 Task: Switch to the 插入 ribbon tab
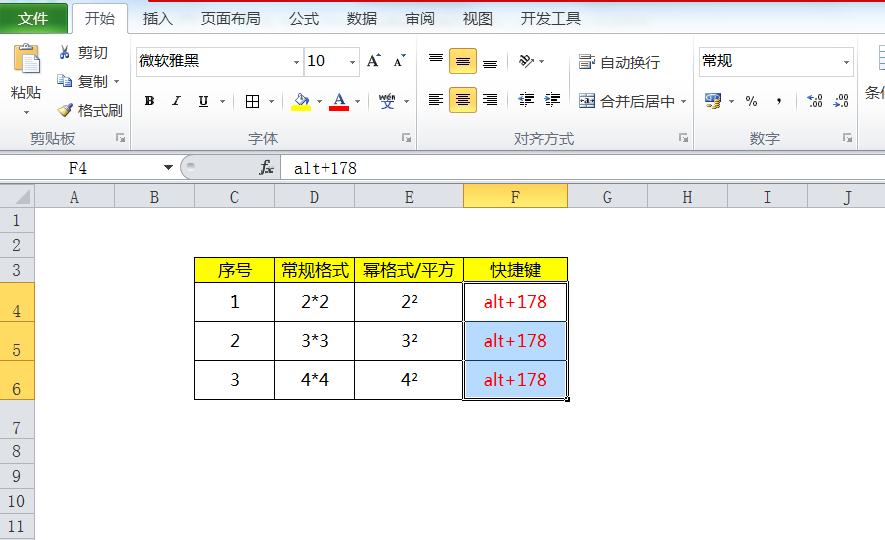[158, 19]
